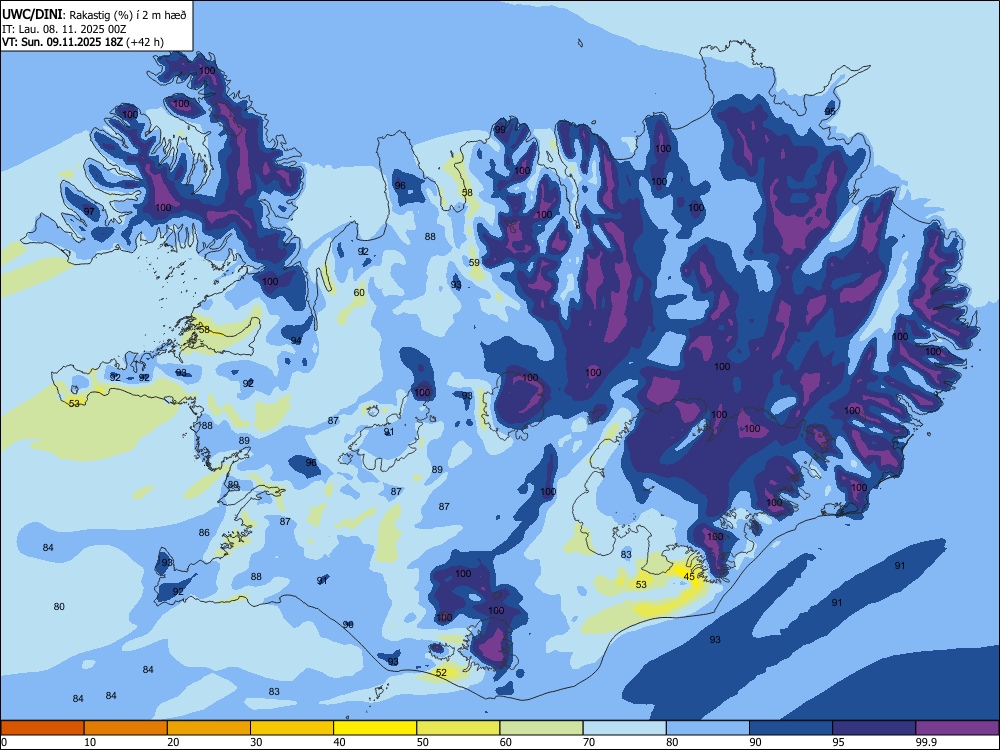This screenshot has height=750, width=1000.
Task: Select the pale blue 70–80 legend swatch
Action: point(624,728)
